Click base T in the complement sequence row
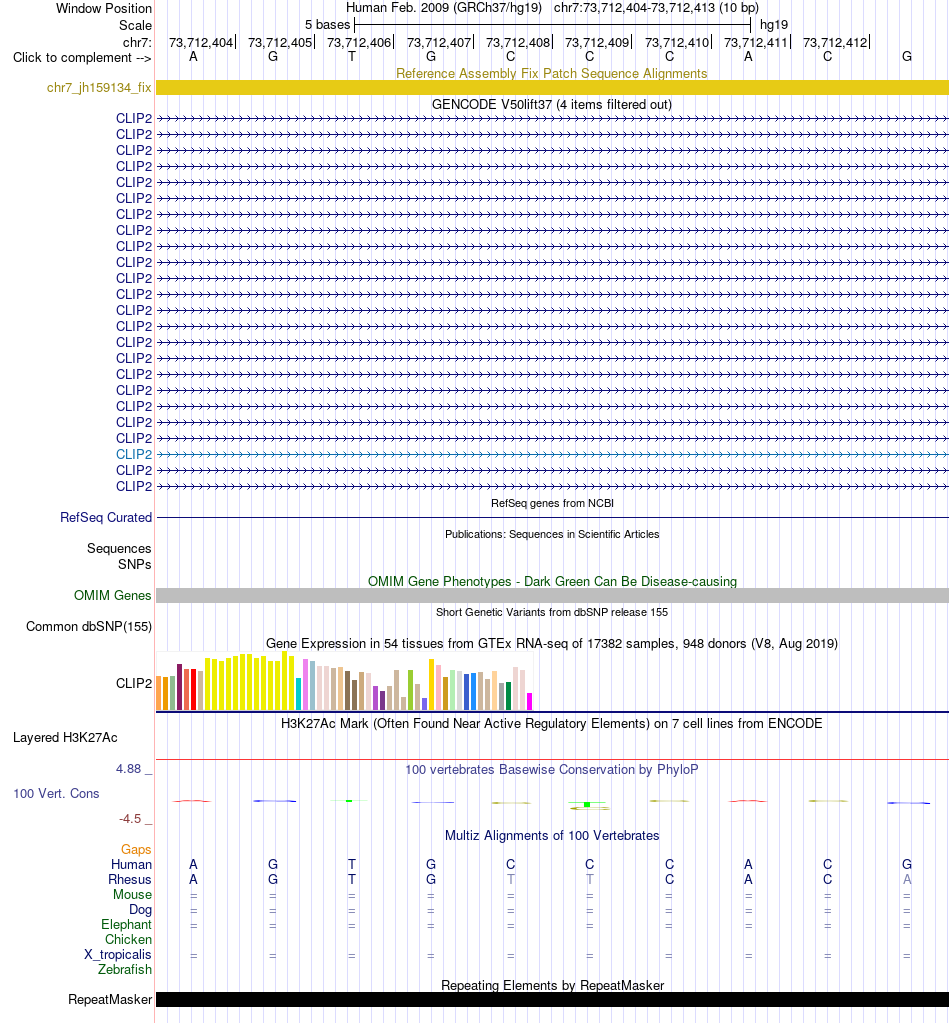Viewport: 950px width, 1023px height. 352,57
